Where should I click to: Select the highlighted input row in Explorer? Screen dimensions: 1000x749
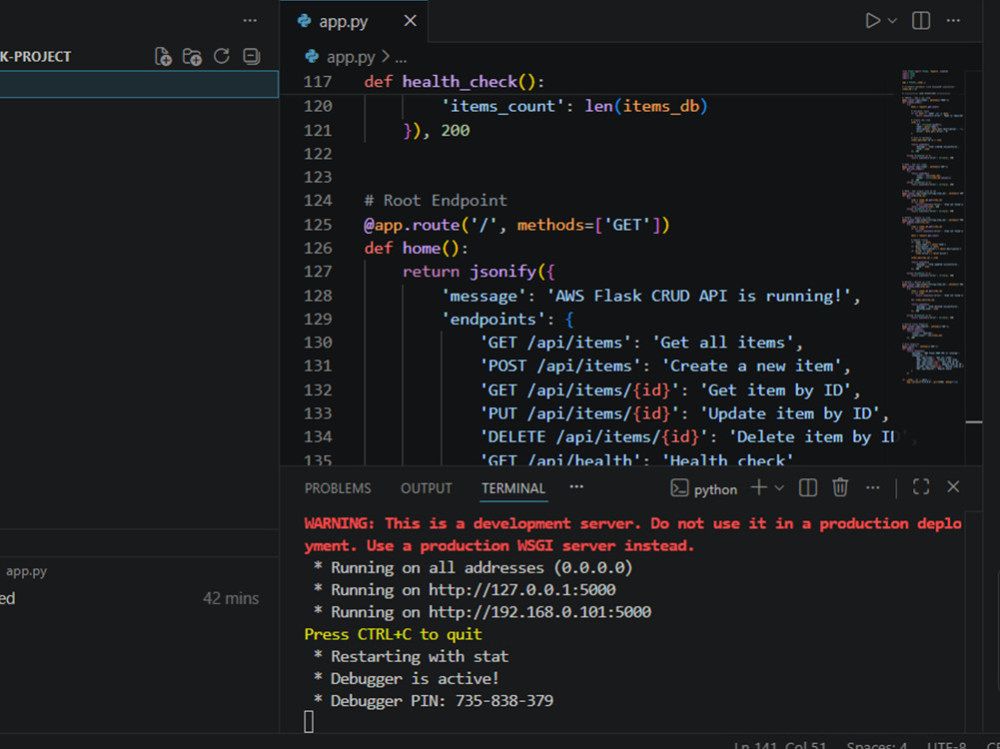point(139,84)
